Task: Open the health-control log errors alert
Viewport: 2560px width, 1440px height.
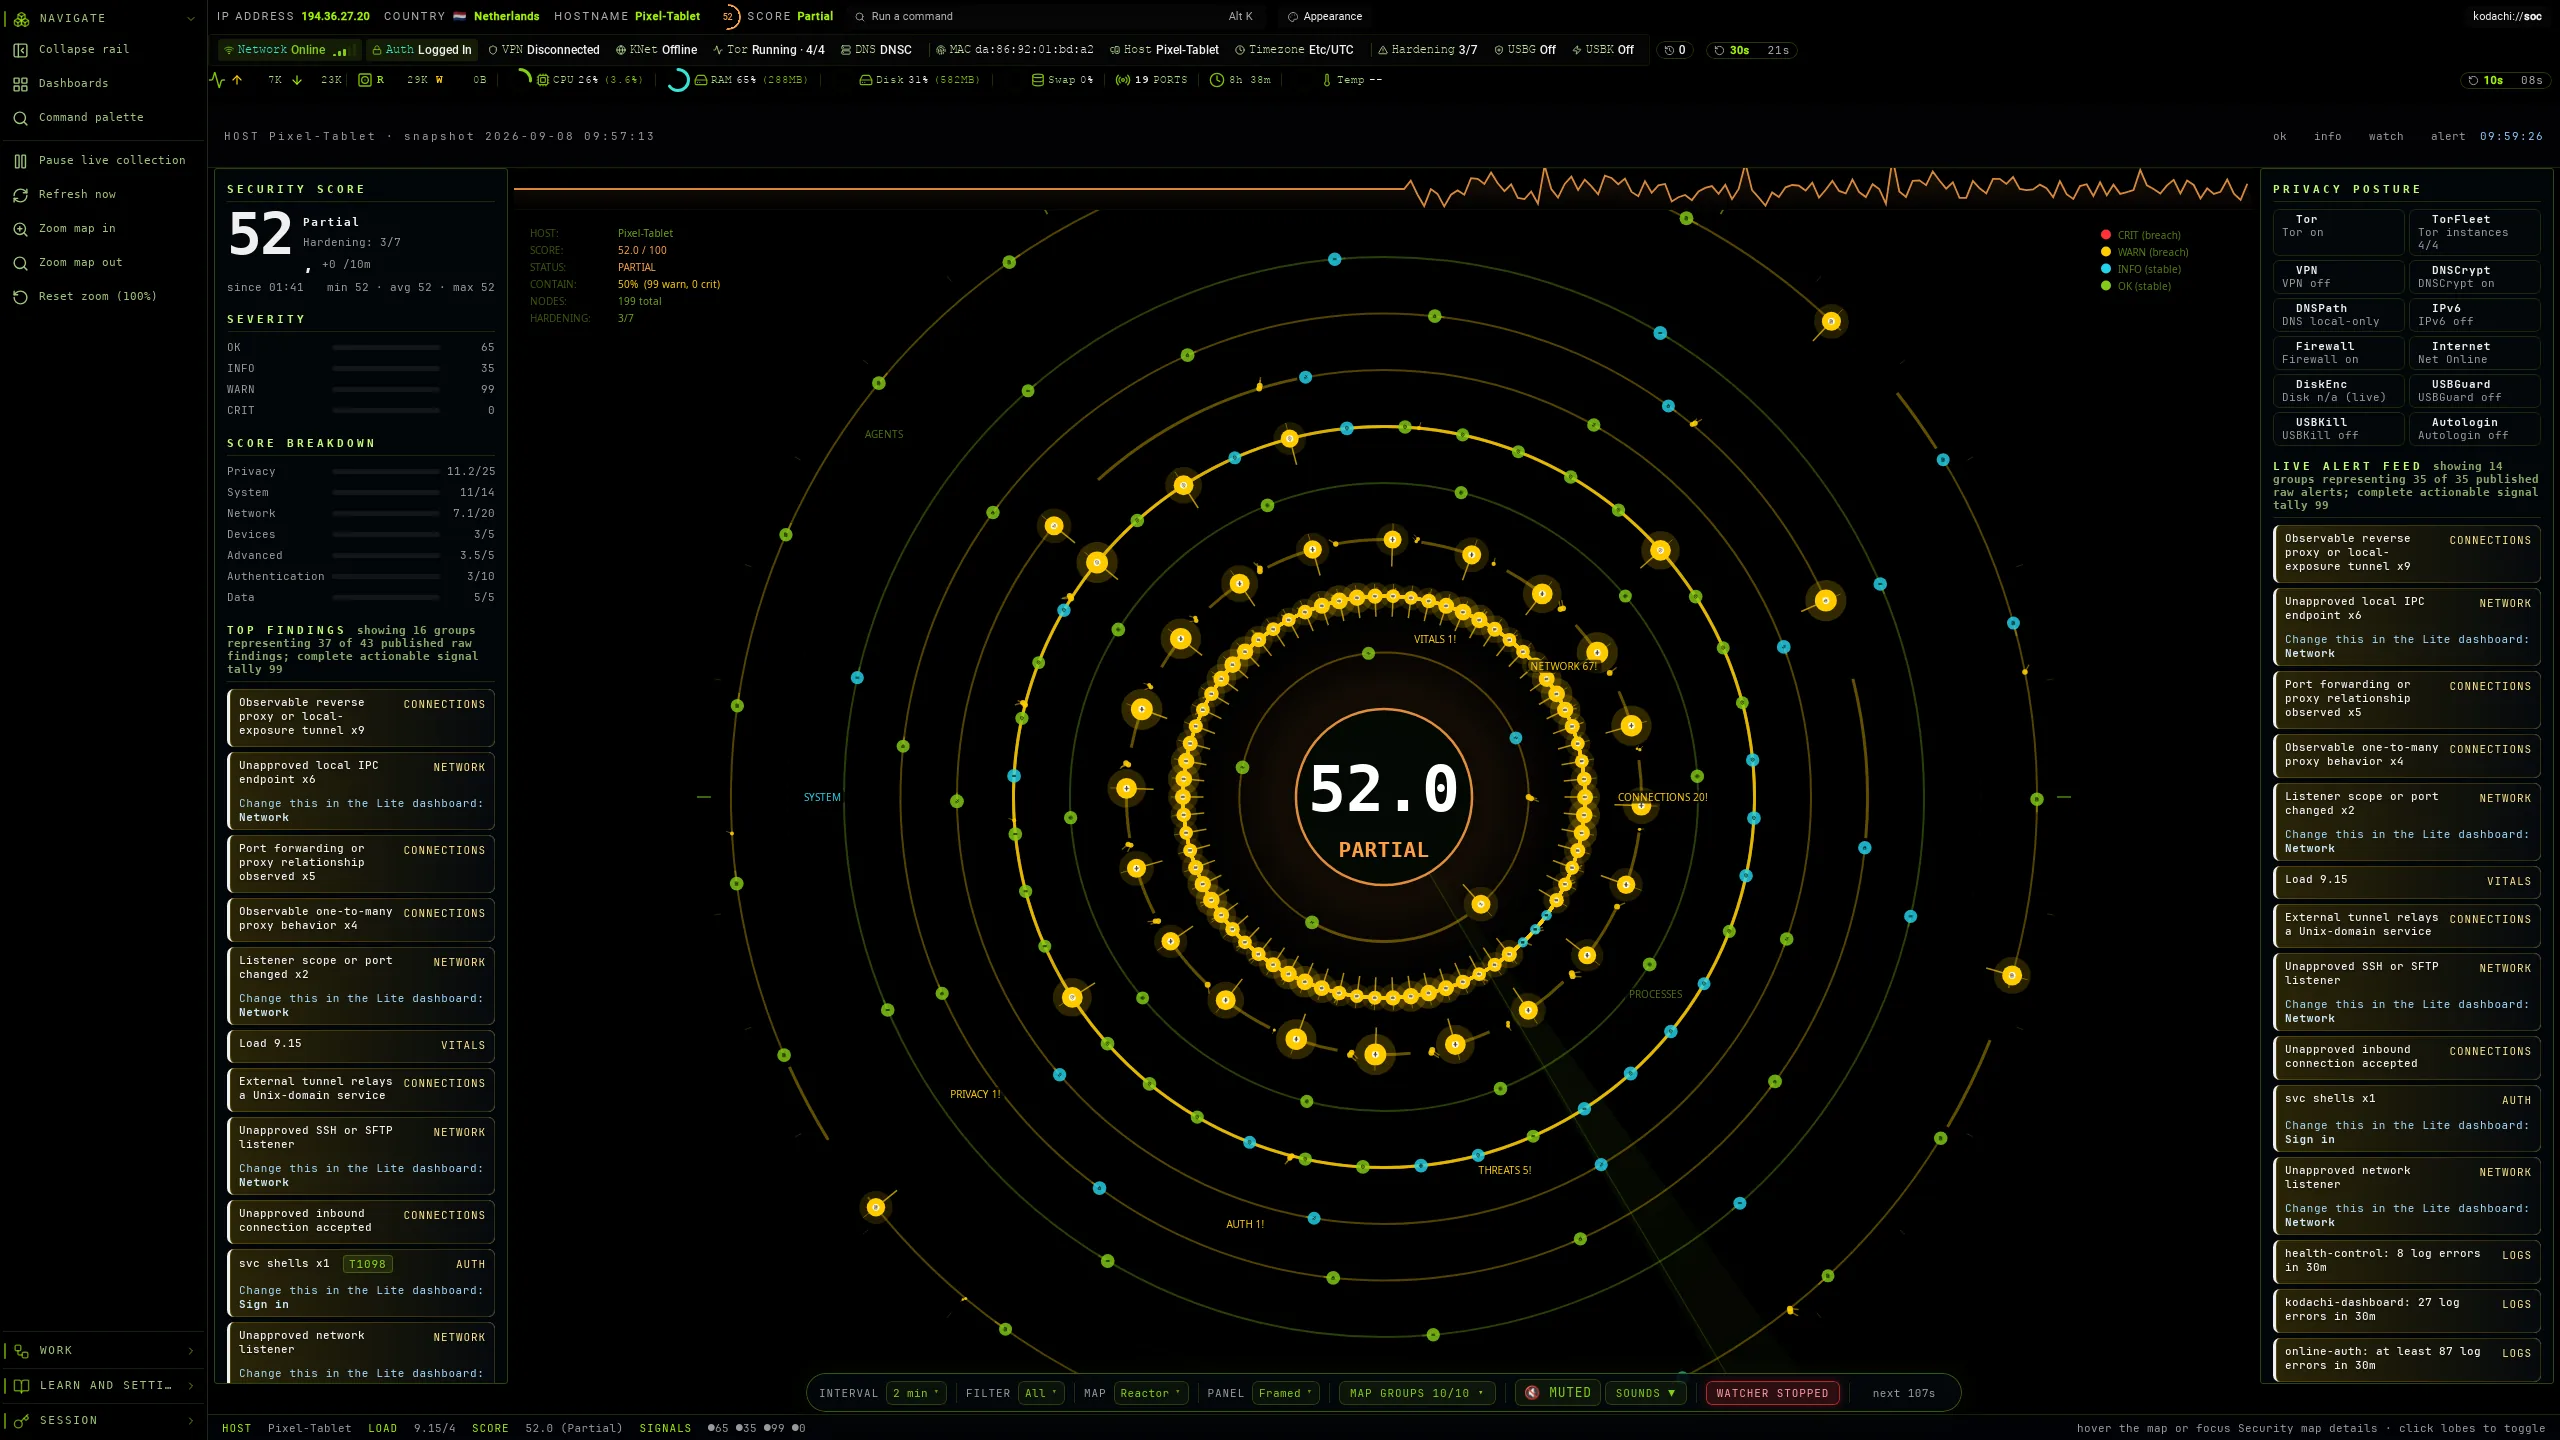Action: click(2406, 1262)
